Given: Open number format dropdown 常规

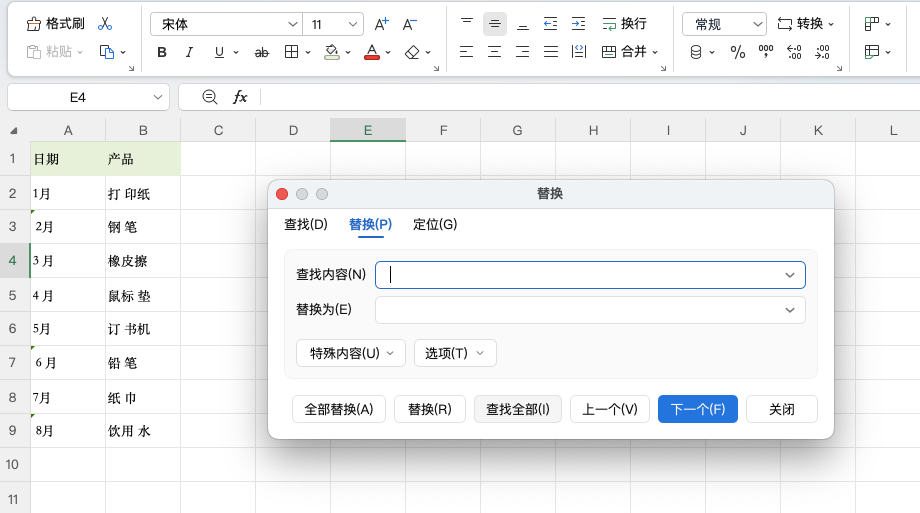Looking at the screenshot, I should click(757, 24).
